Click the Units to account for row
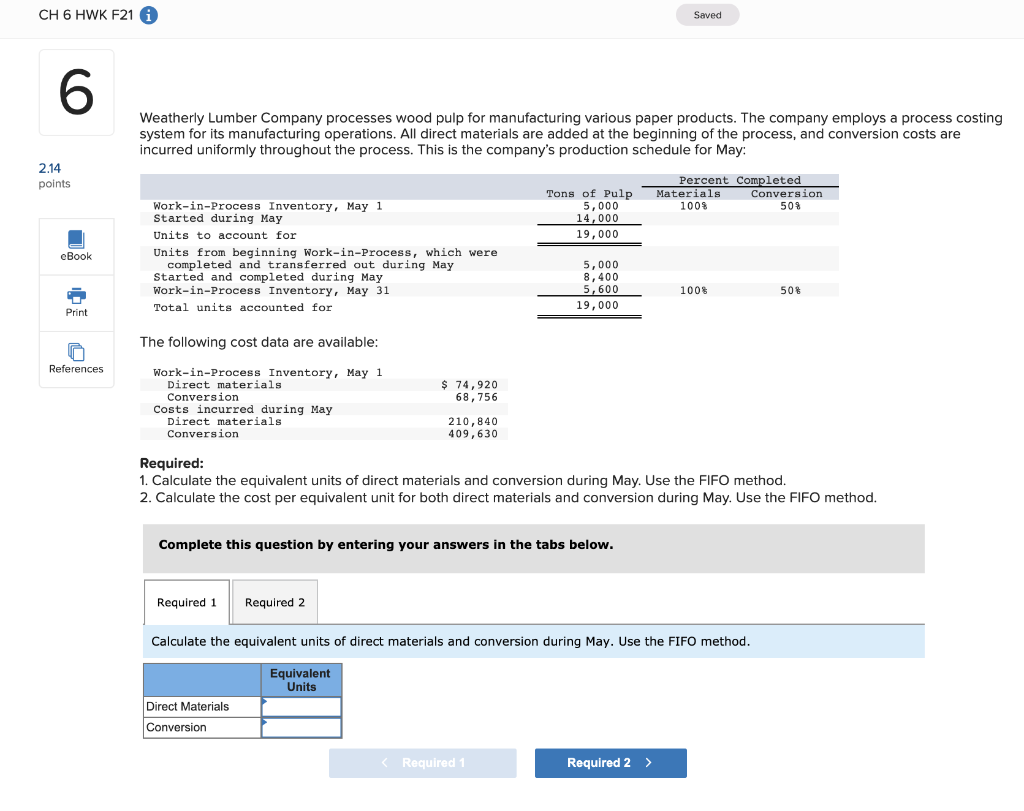The height and width of the screenshot is (811, 1024). coord(489,235)
